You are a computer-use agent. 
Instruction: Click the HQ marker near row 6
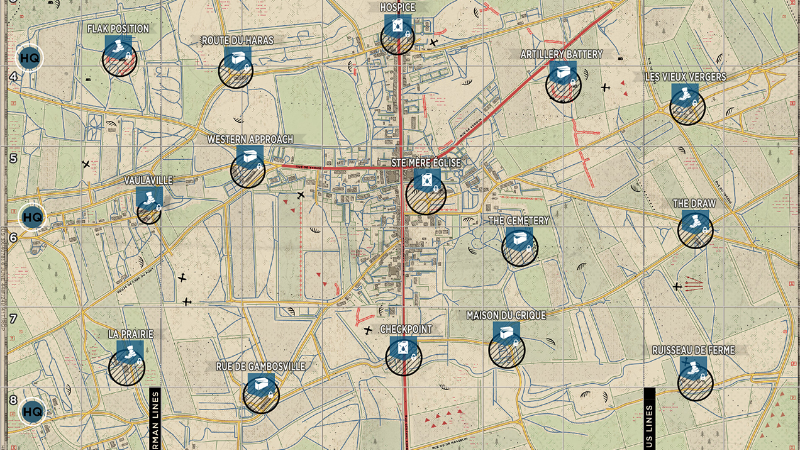click(x=32, y=217)
